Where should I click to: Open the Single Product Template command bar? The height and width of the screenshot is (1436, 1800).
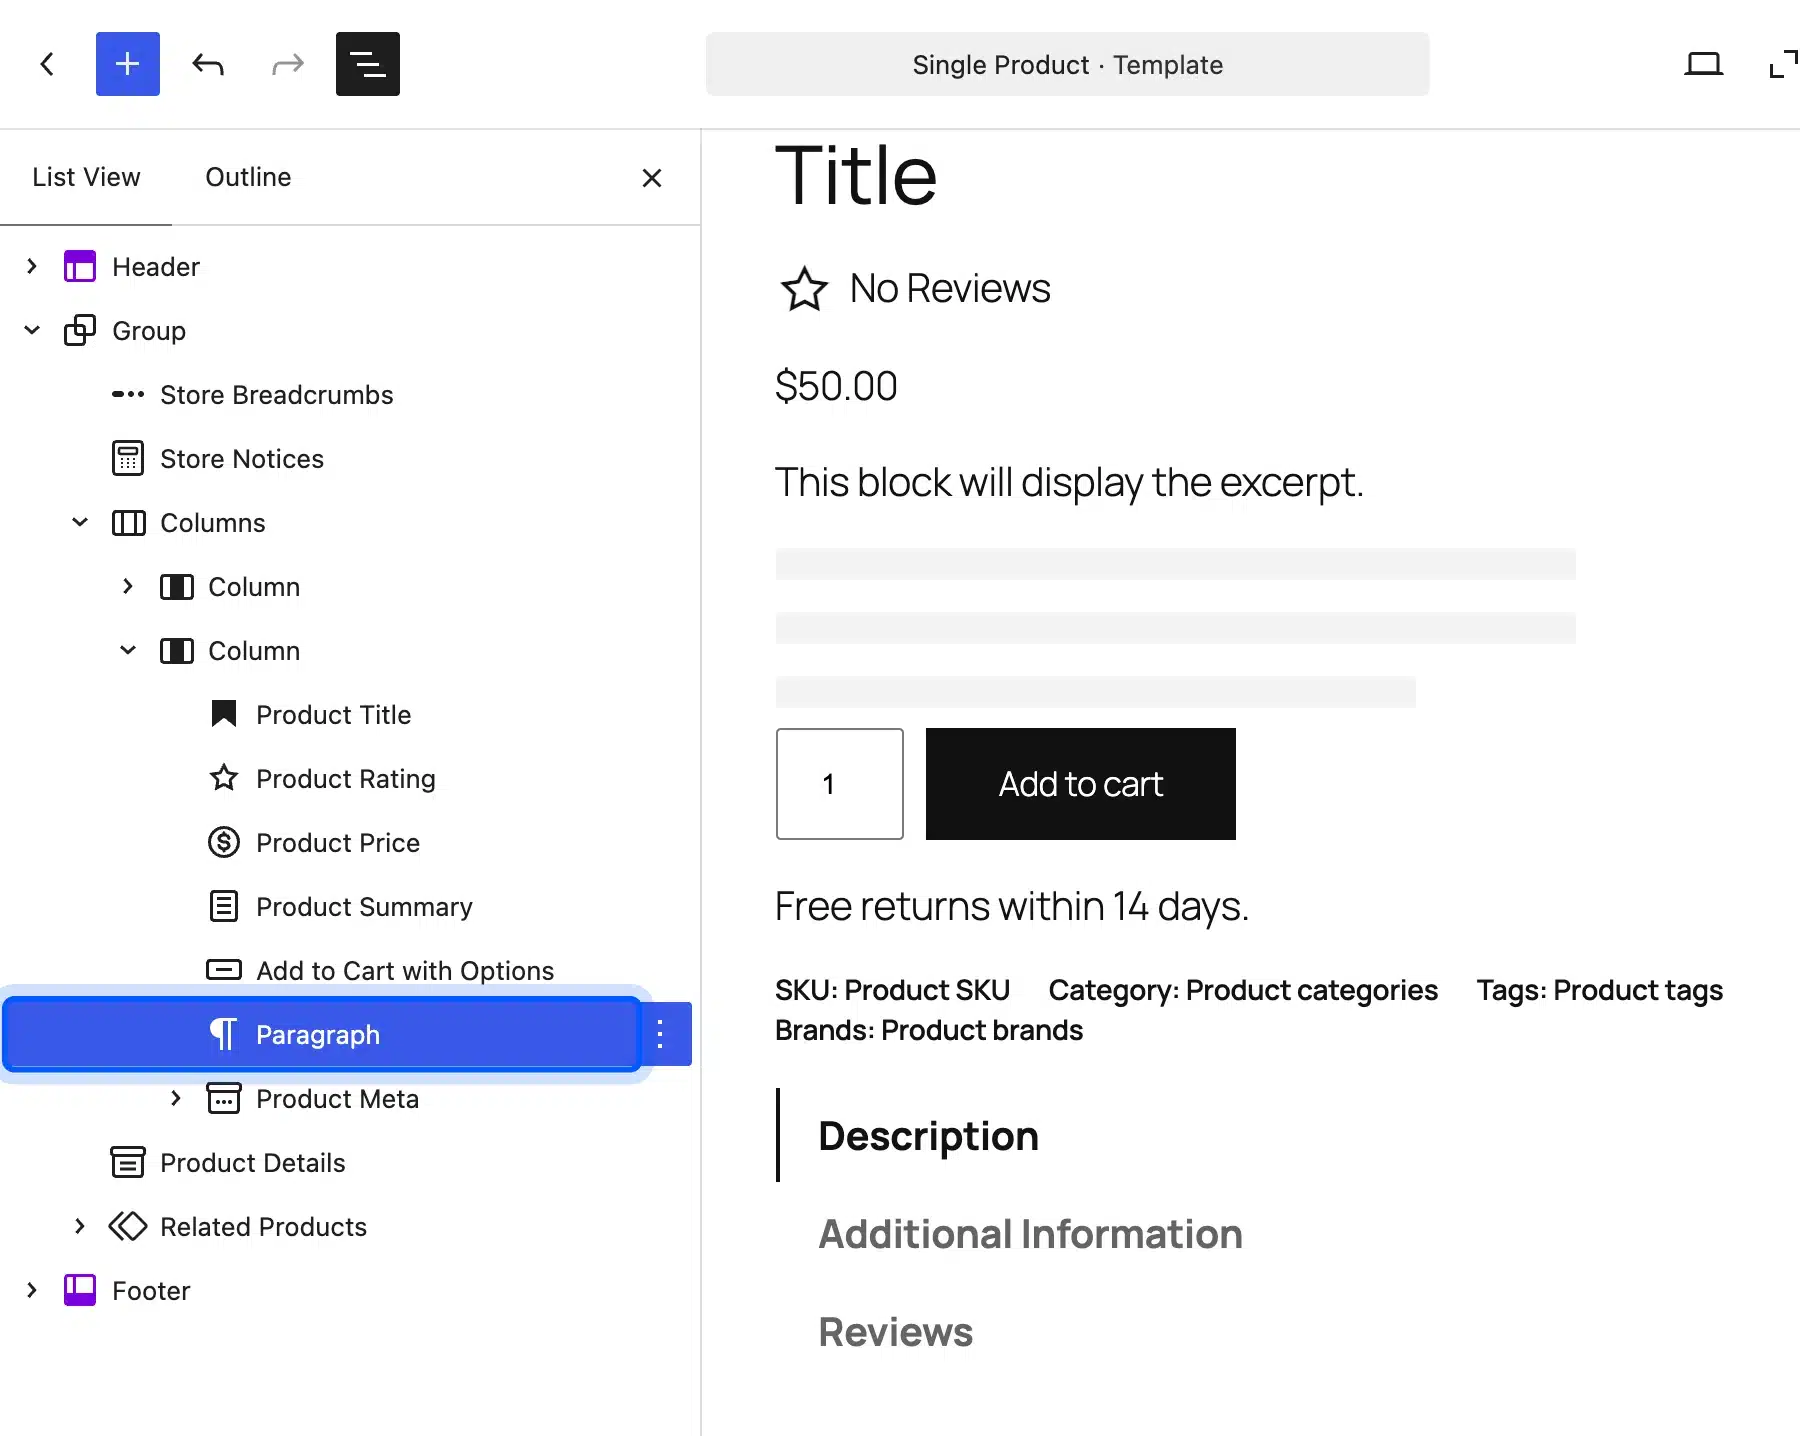pos(1067,64)
